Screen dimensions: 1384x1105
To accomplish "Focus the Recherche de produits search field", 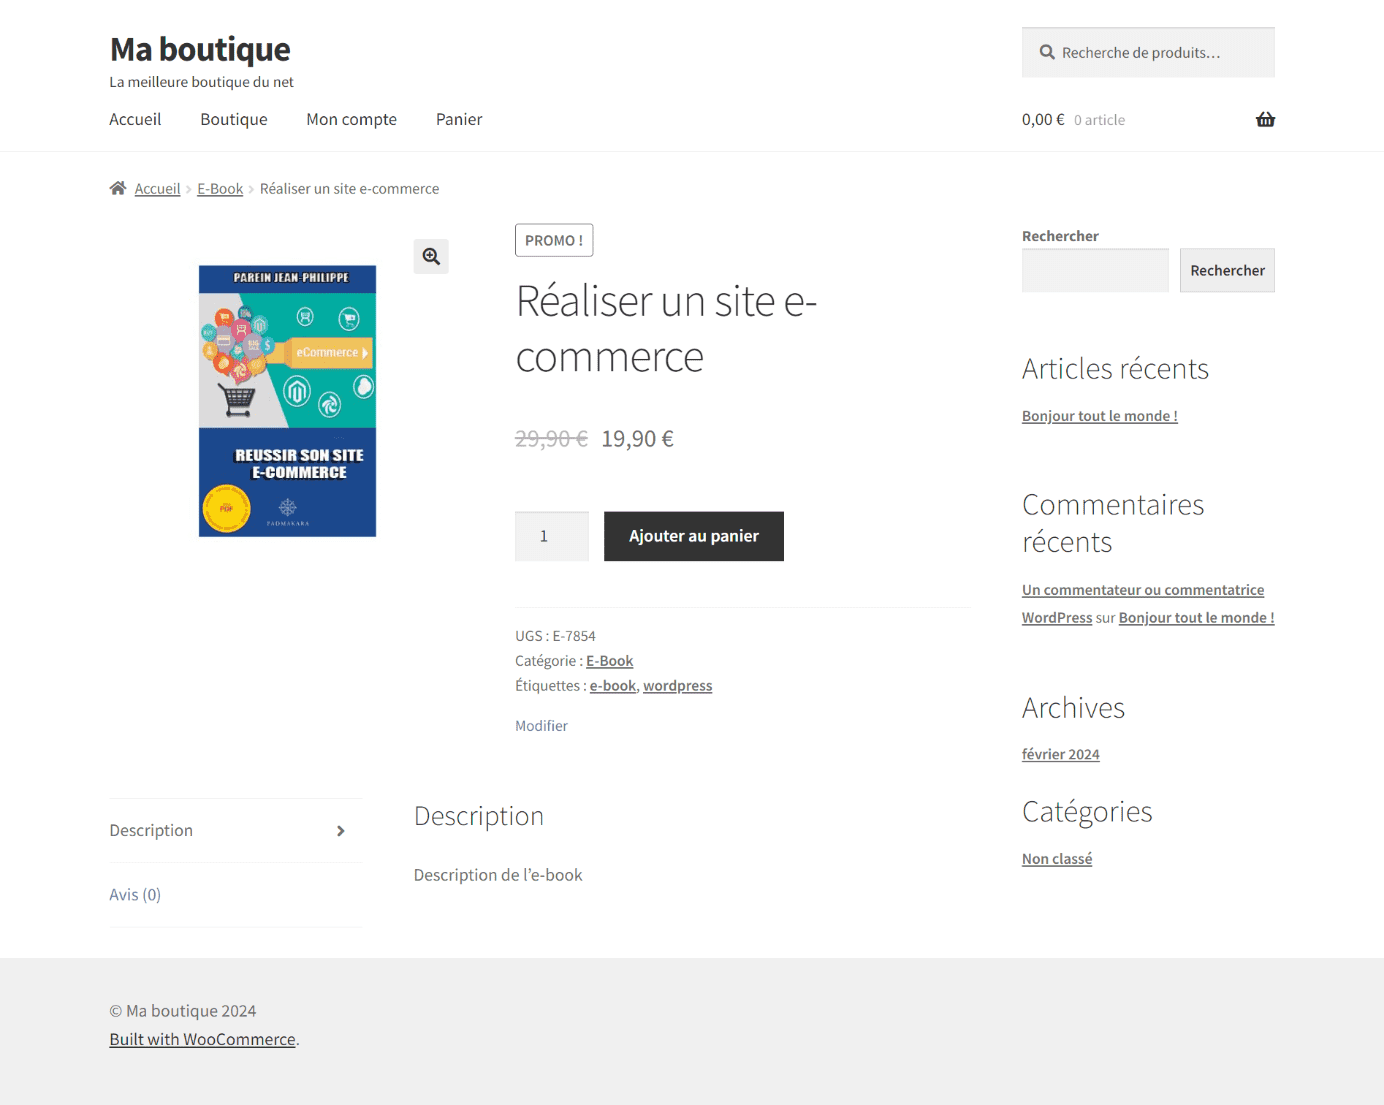I will [x=1148, y=52].
